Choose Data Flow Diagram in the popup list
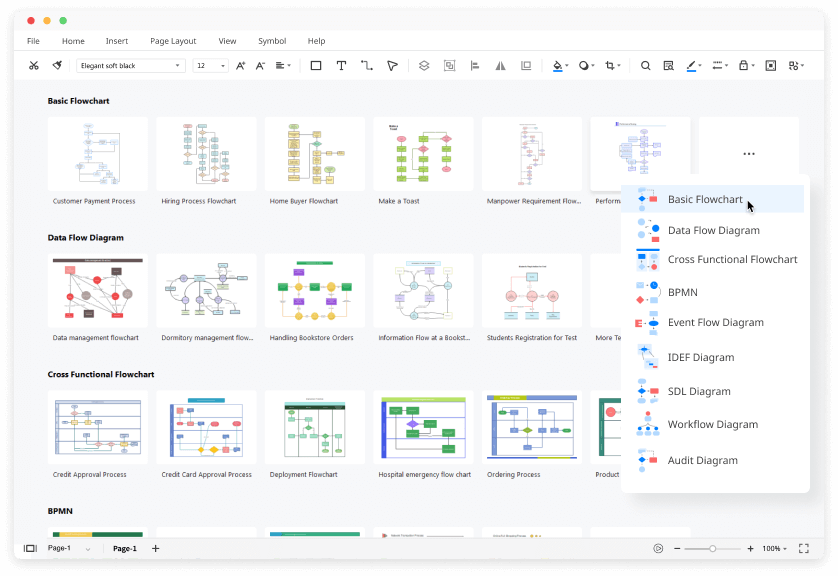Viewport: 838px width, 576px height. pyautogui.click(x=712, y=230)
